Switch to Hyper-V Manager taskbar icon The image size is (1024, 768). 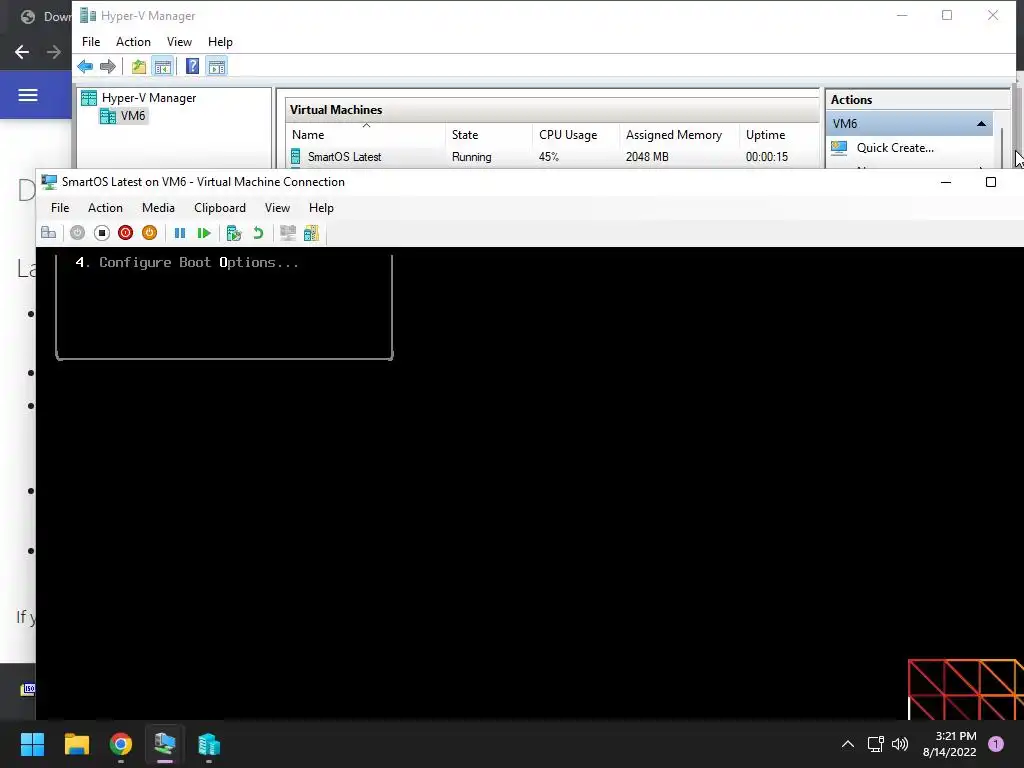[x=209, y=744]
